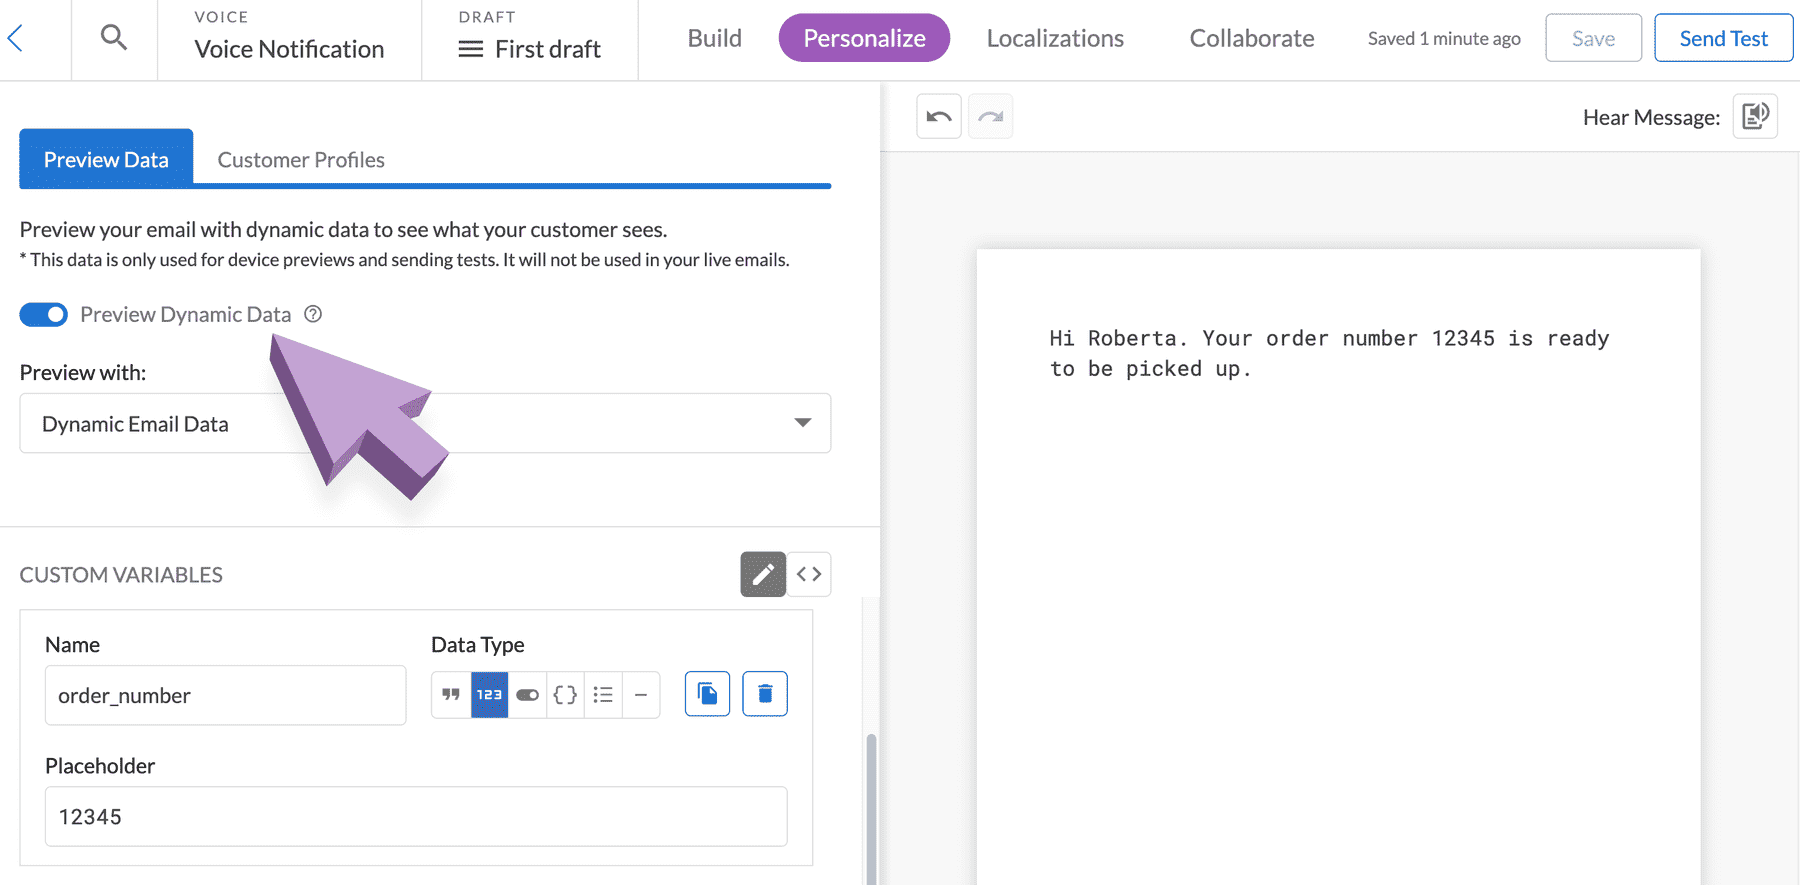Click the Voice Notification title

coord(289,49)
